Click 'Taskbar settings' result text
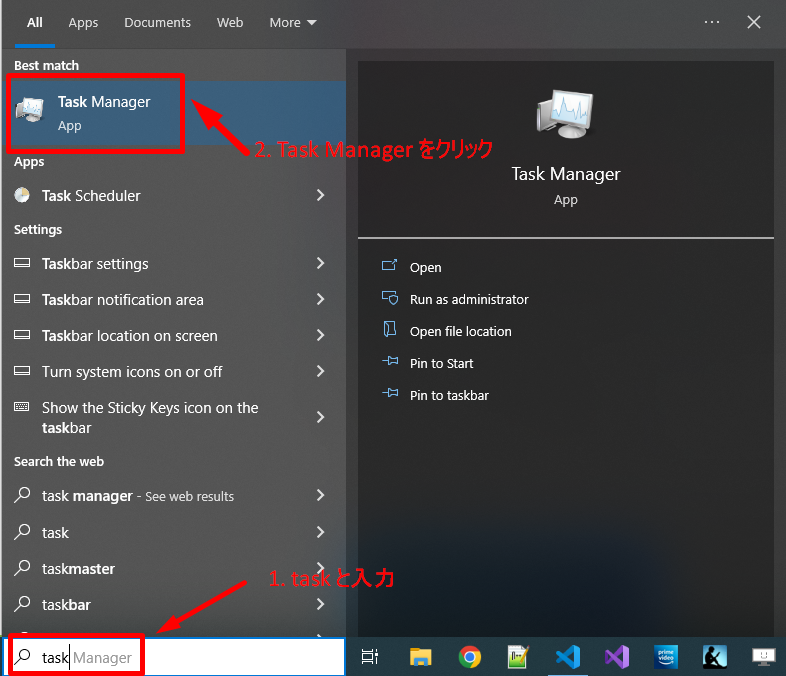 (95, 264)
